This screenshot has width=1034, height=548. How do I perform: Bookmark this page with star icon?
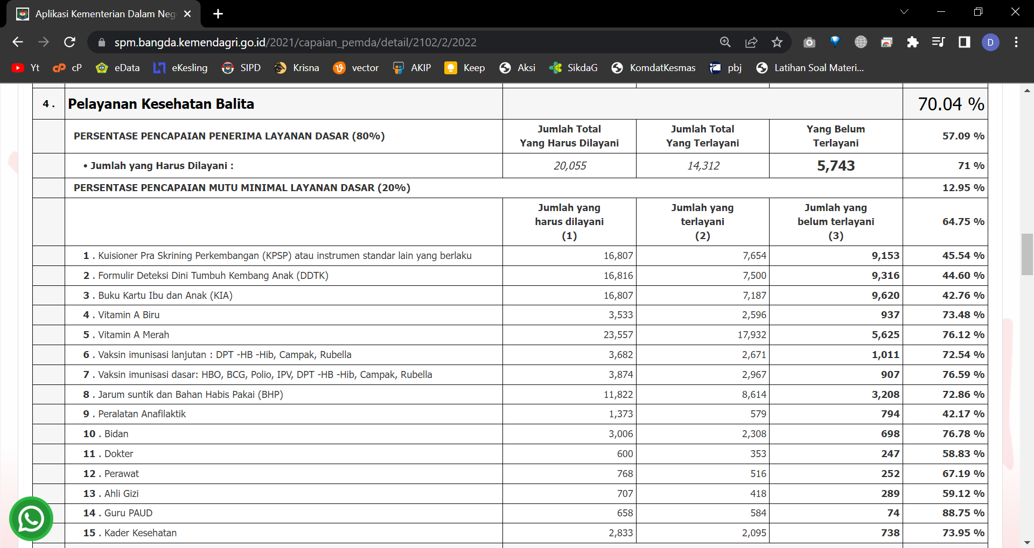(x=777, y=42)
